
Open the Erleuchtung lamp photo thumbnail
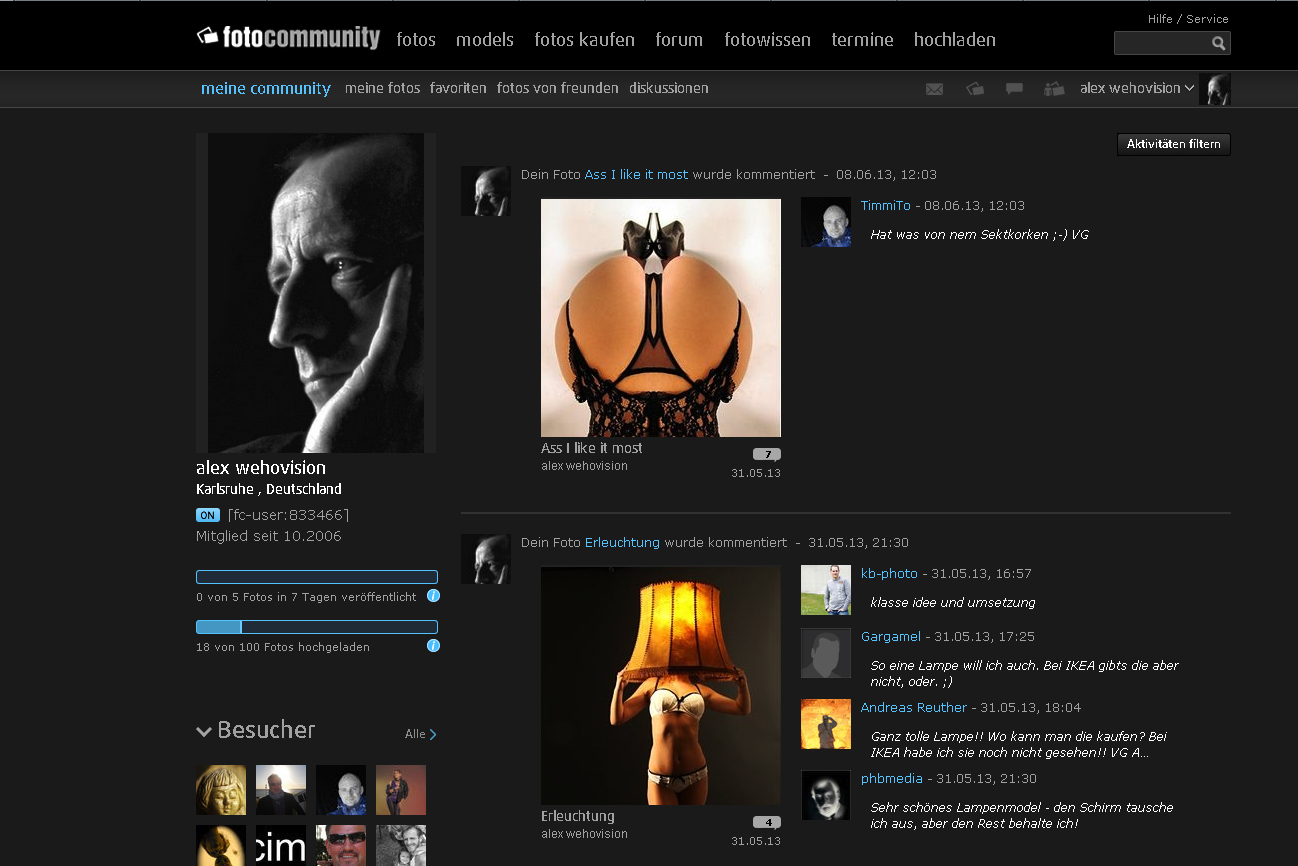coord(660,685)
